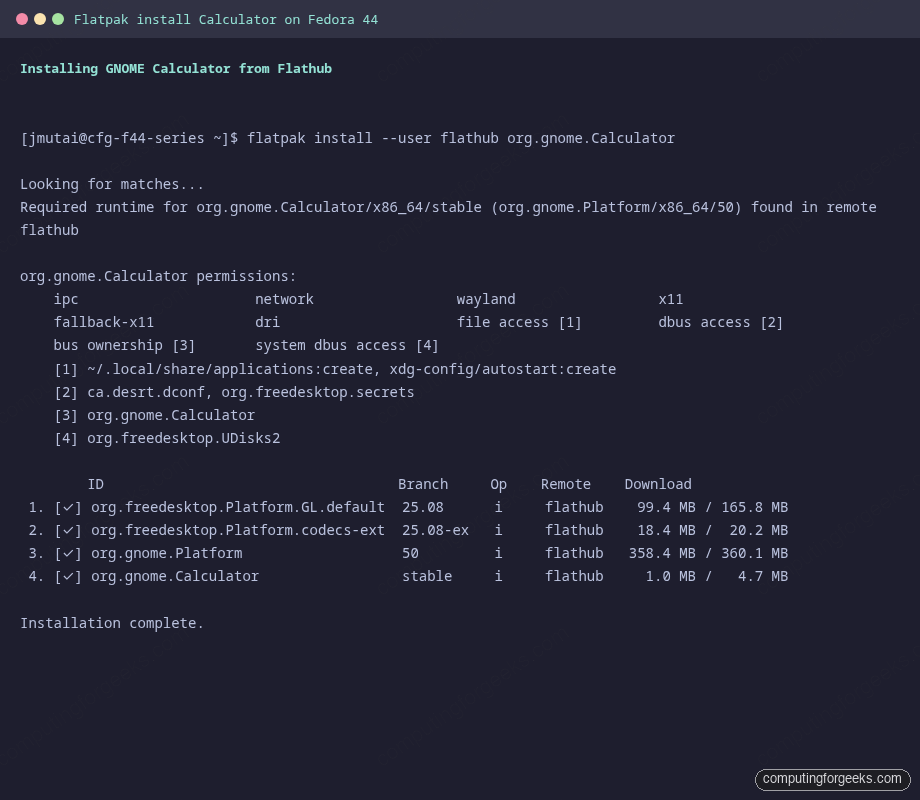
Task: Click 'system dbus access [4]' permission
Action: point(347,345)
